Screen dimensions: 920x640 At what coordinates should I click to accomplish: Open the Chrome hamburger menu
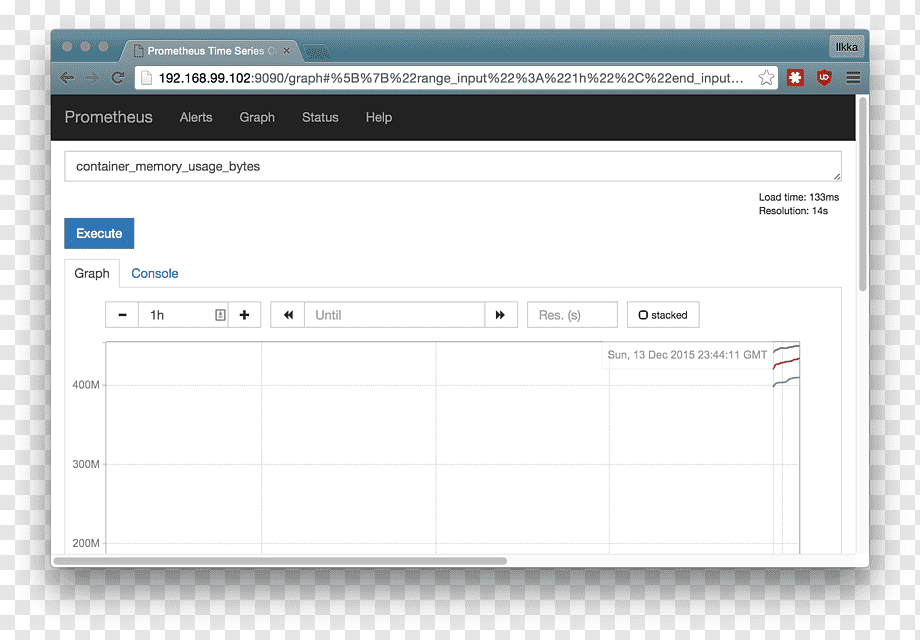(x=853, y=77)
